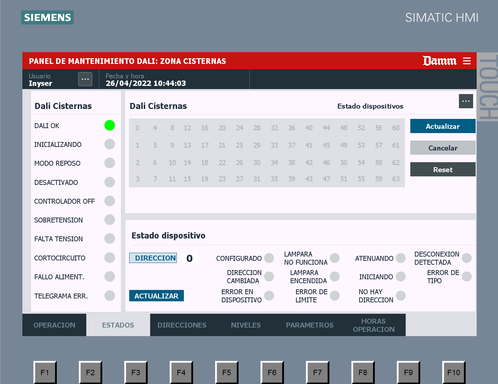Switch to HORAS OPERACION tab

coord(374,325)
